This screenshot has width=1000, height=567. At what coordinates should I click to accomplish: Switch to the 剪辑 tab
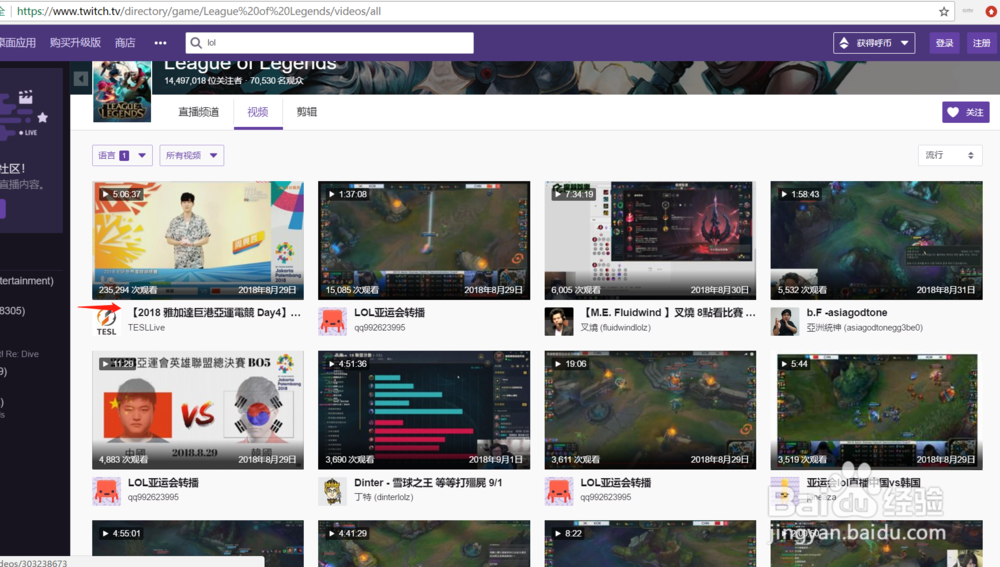pyautogui.click(x=306, y=112)
